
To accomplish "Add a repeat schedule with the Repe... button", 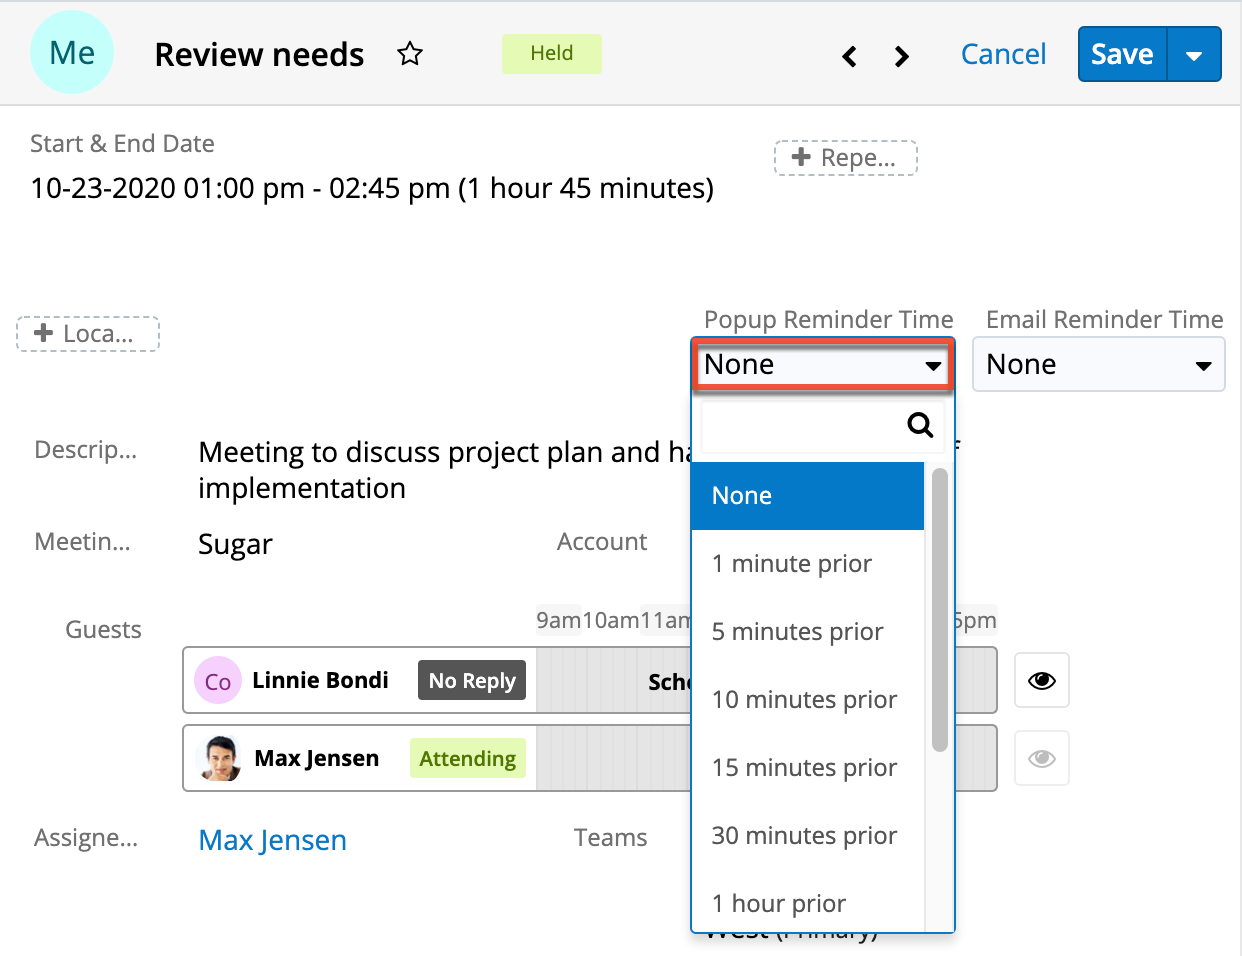I will [x=845, y=157].
